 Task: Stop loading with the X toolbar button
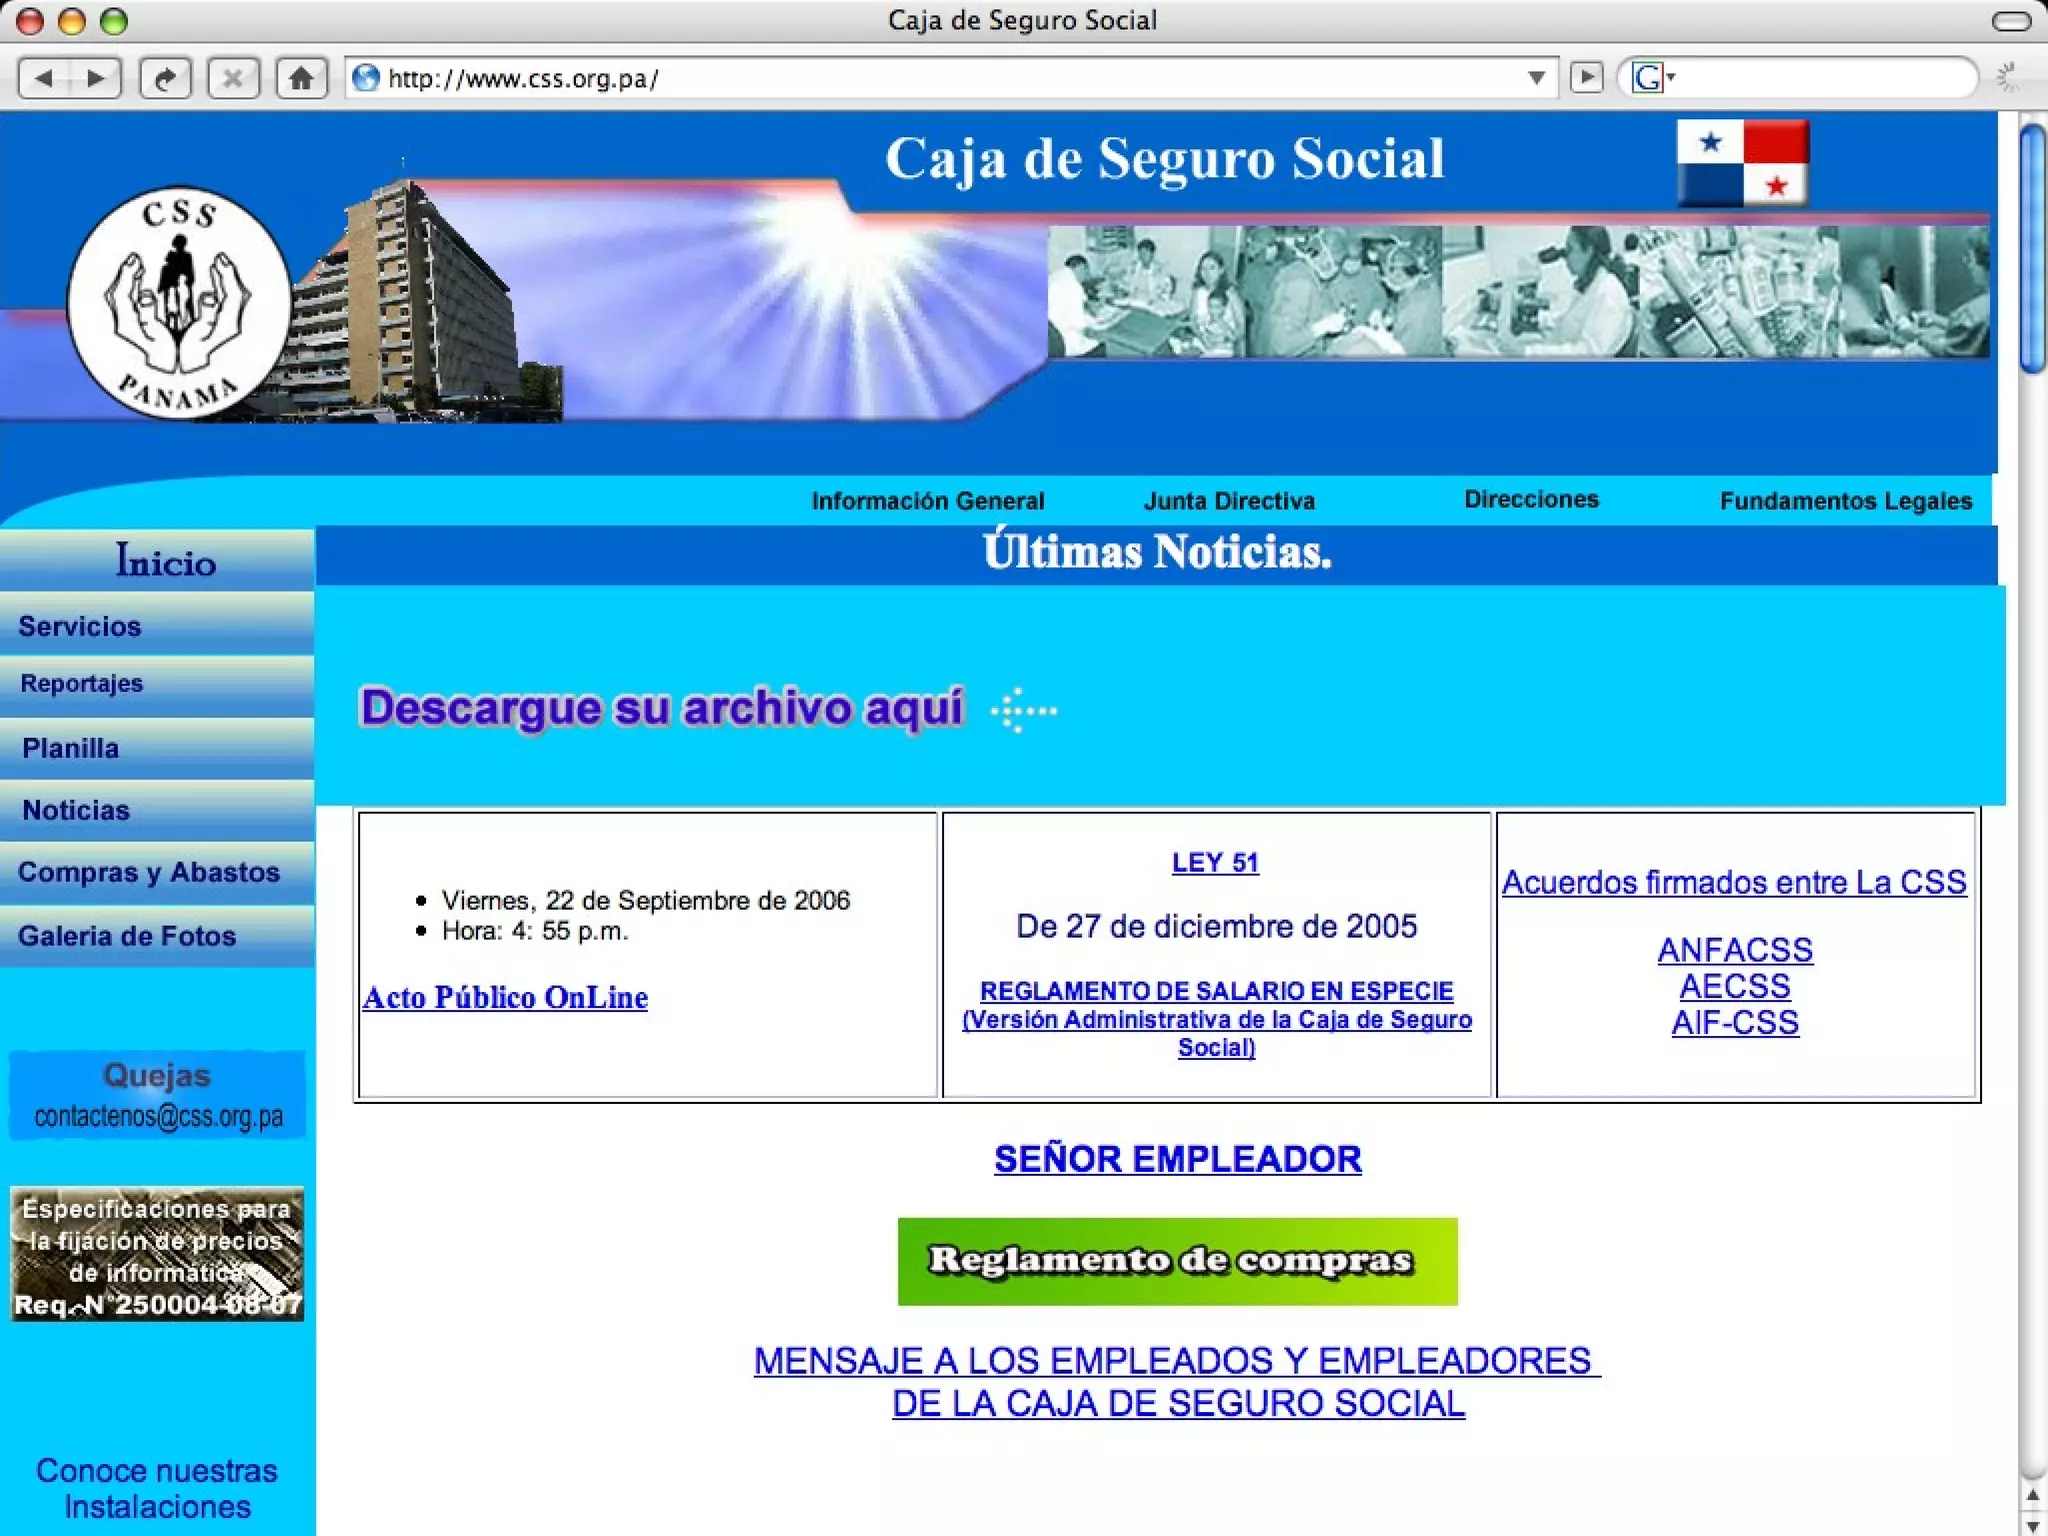pyautogui.click(x=233, y=78)
